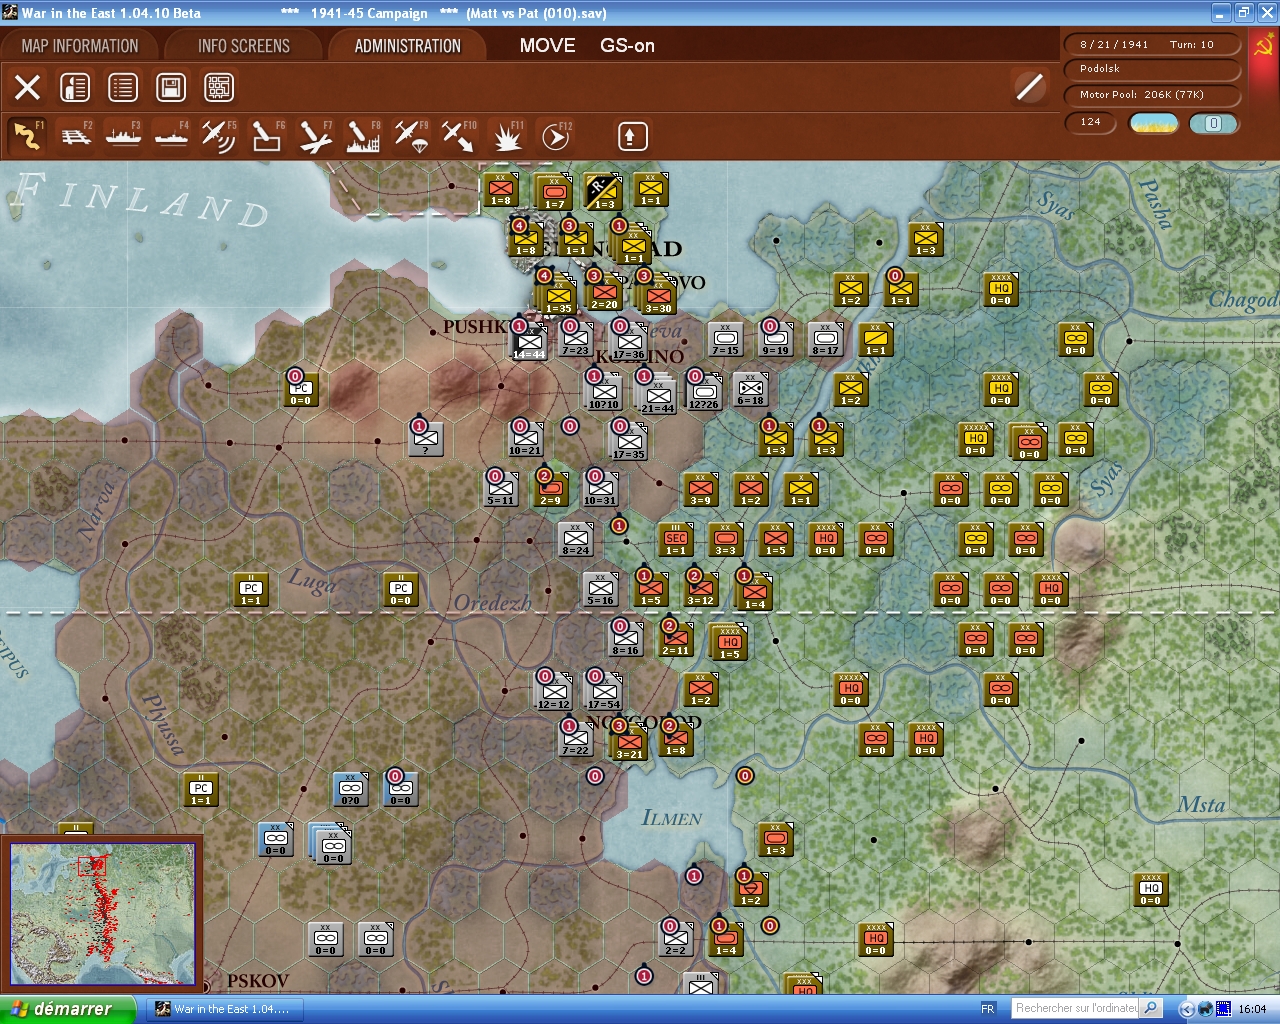Select the 10=31 unit counter
The image size is (1280, 1024).
pyautogui.click(x=601, y=489)
